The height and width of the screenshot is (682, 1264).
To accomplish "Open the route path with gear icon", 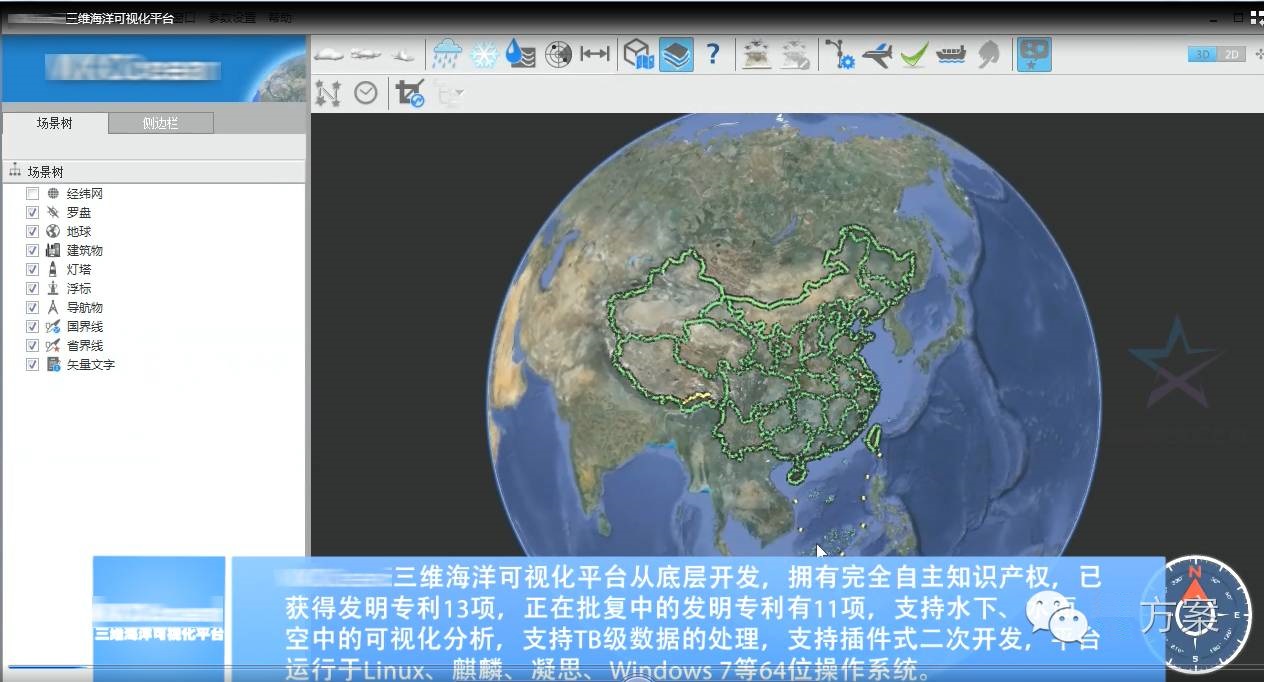I will coord(840,54).
